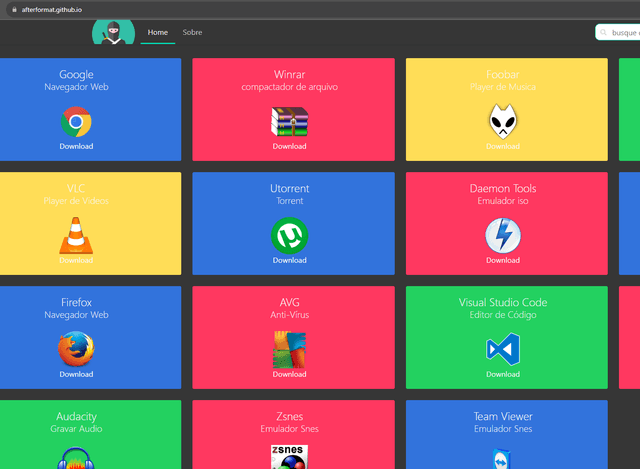640x469 pixels.
Task: Click the Audacity card title
Action: coord(76,416)
